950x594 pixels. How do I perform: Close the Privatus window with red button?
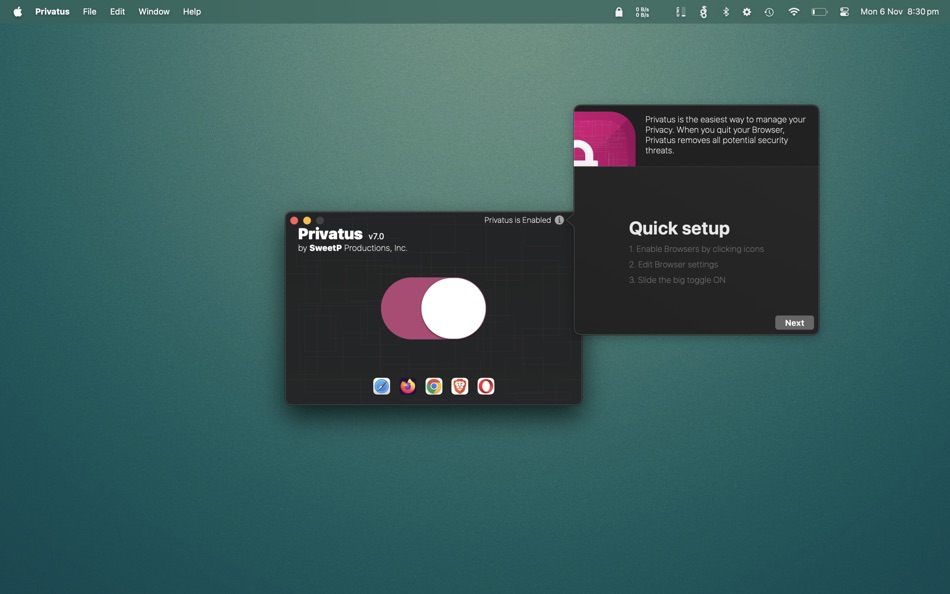pos(294,221)
